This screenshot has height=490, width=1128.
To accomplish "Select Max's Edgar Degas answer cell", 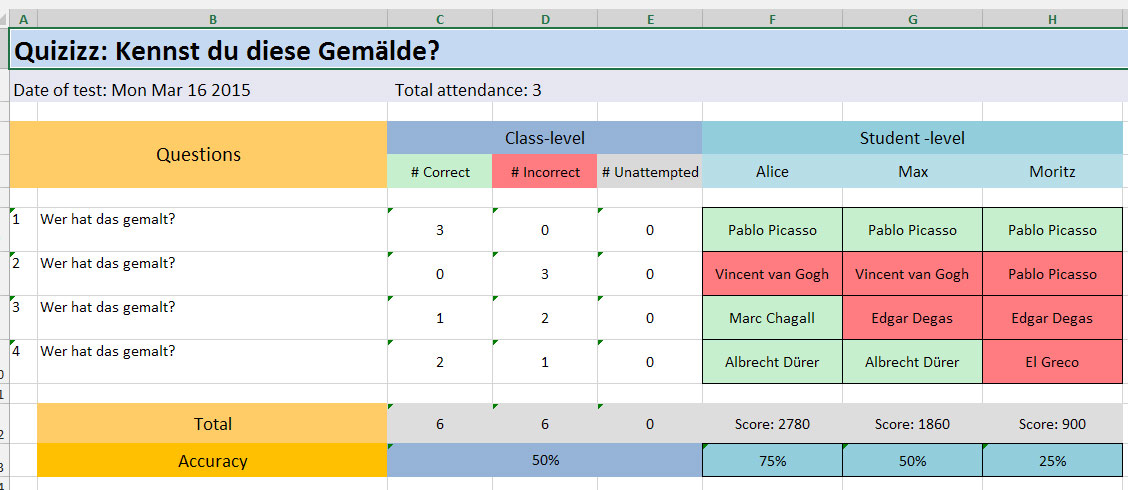I will point(912,318).
